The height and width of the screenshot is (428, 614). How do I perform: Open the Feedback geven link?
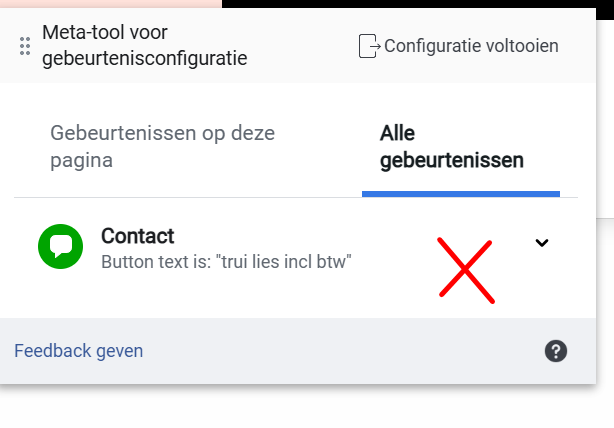tap(78, 351)
